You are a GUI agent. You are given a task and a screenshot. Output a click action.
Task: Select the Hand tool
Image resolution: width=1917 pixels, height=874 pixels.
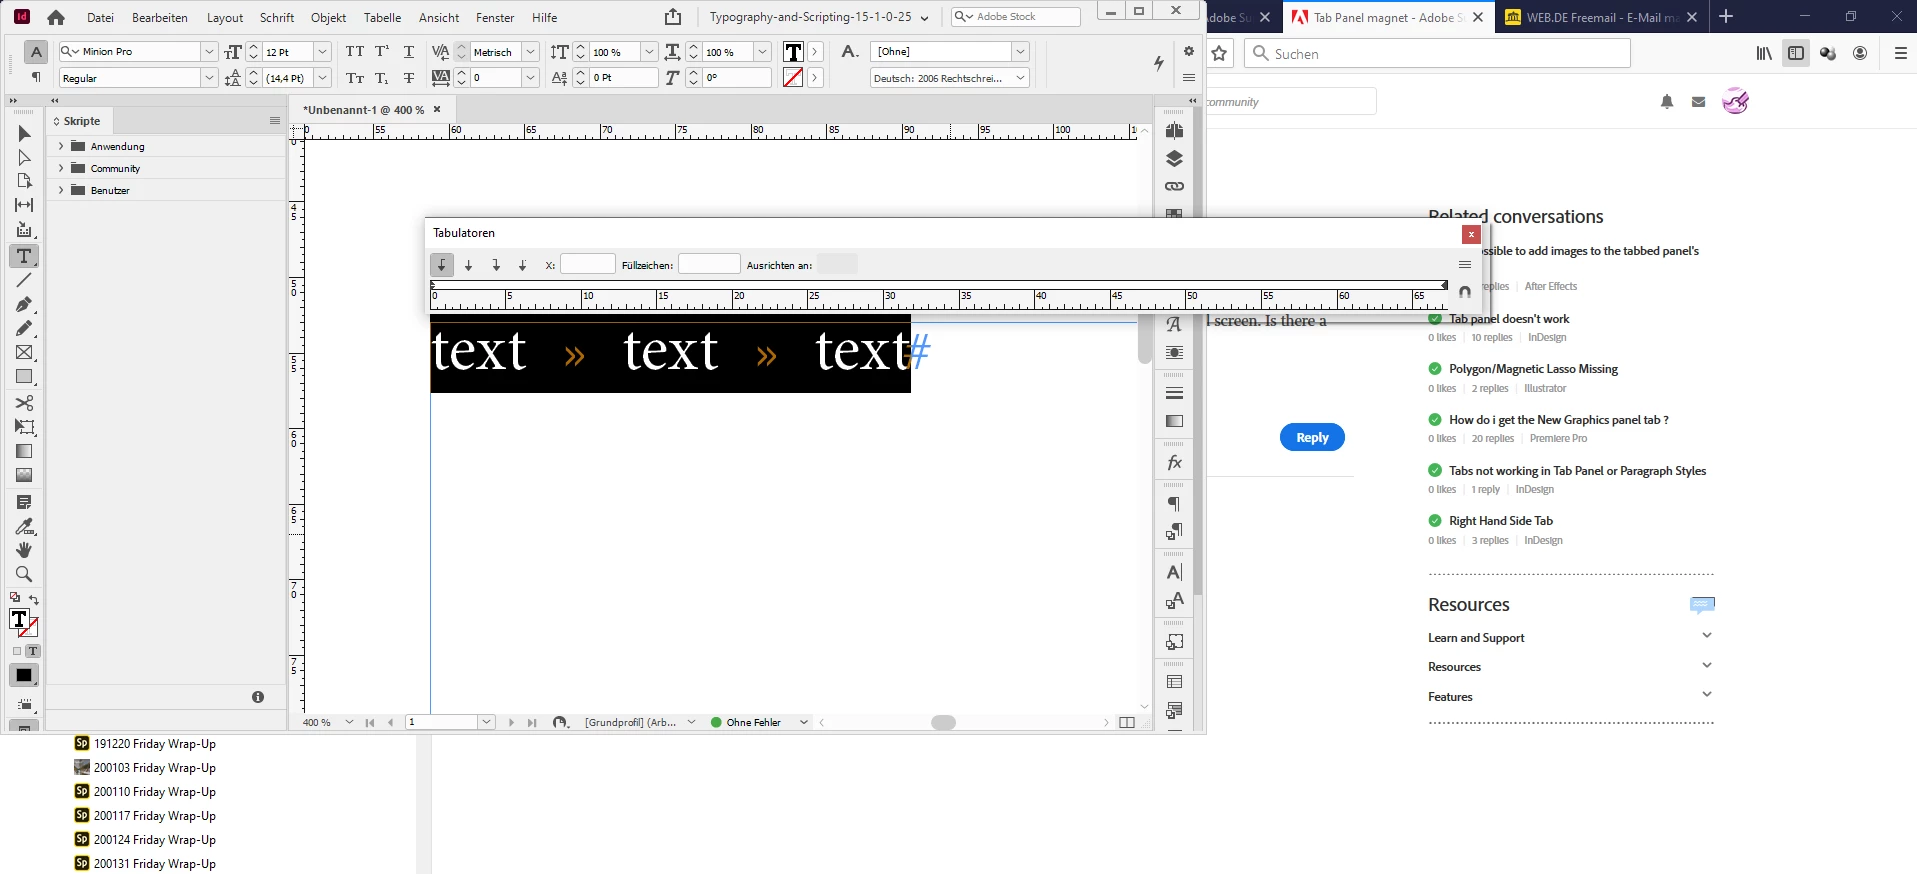tap(24, 550)
